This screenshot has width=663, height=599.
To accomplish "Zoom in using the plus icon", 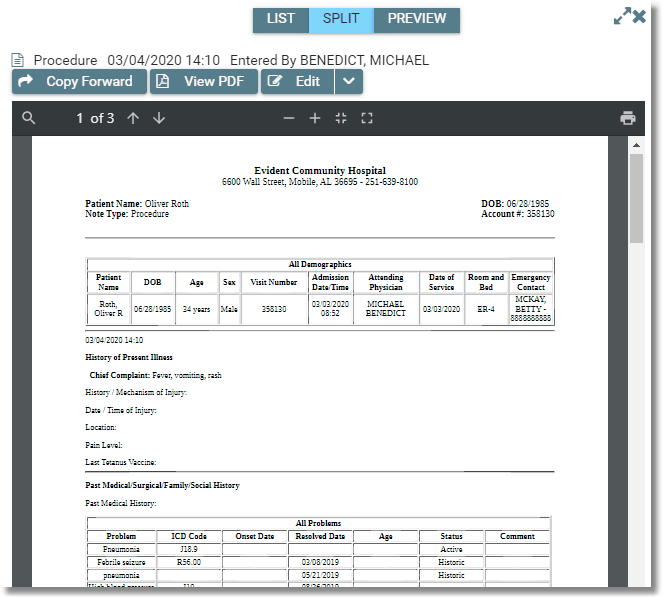I will [x=315, y=118].
